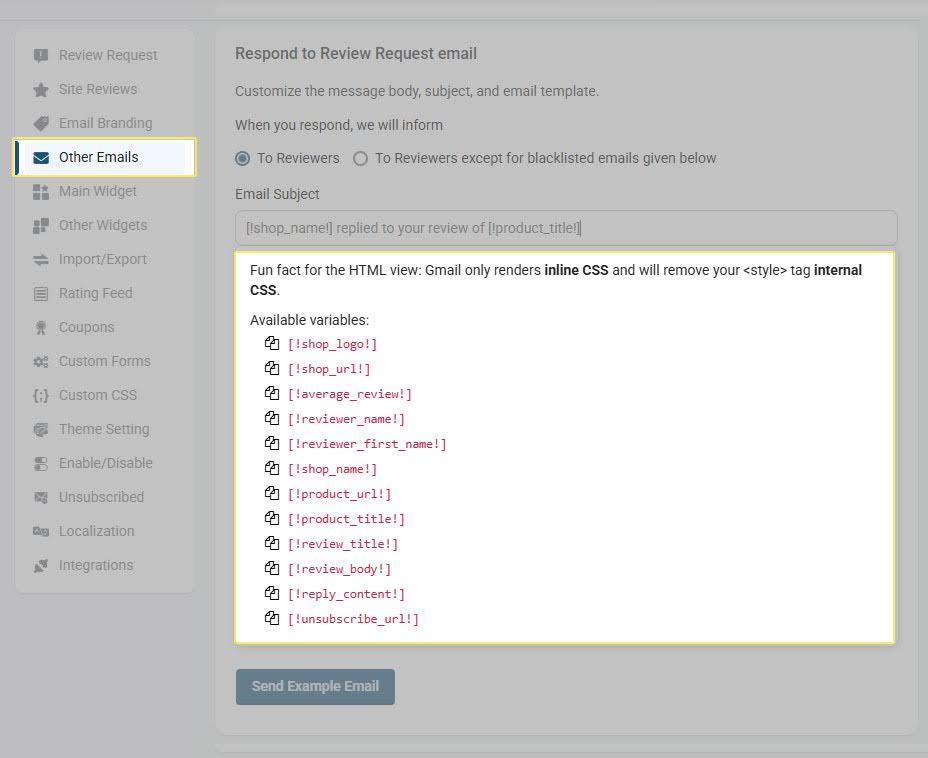The width and height of the screenshot is (928, 758).
Task: Copy the [!shop_logo!] variable using its copy icon
Action: click(x=271, y=343)
